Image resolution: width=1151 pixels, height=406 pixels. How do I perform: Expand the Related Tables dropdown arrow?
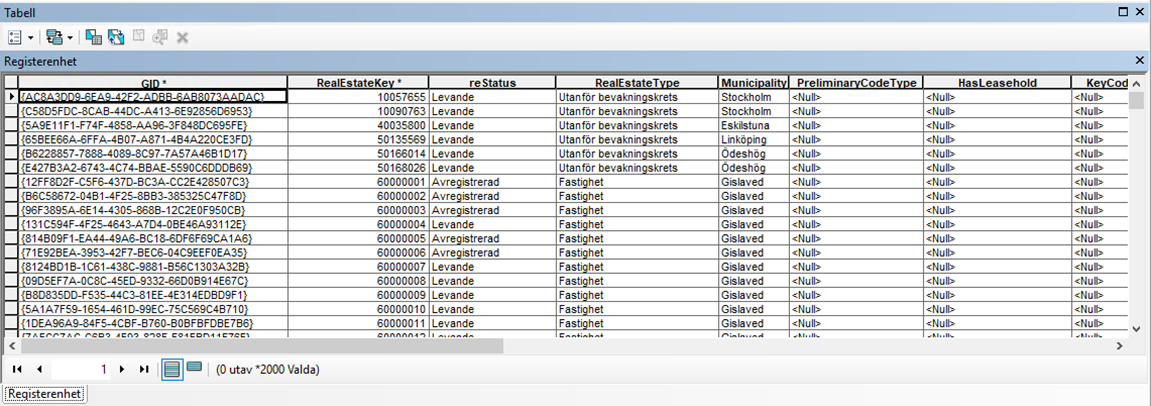pyautogui.click(x=70, y=37)
